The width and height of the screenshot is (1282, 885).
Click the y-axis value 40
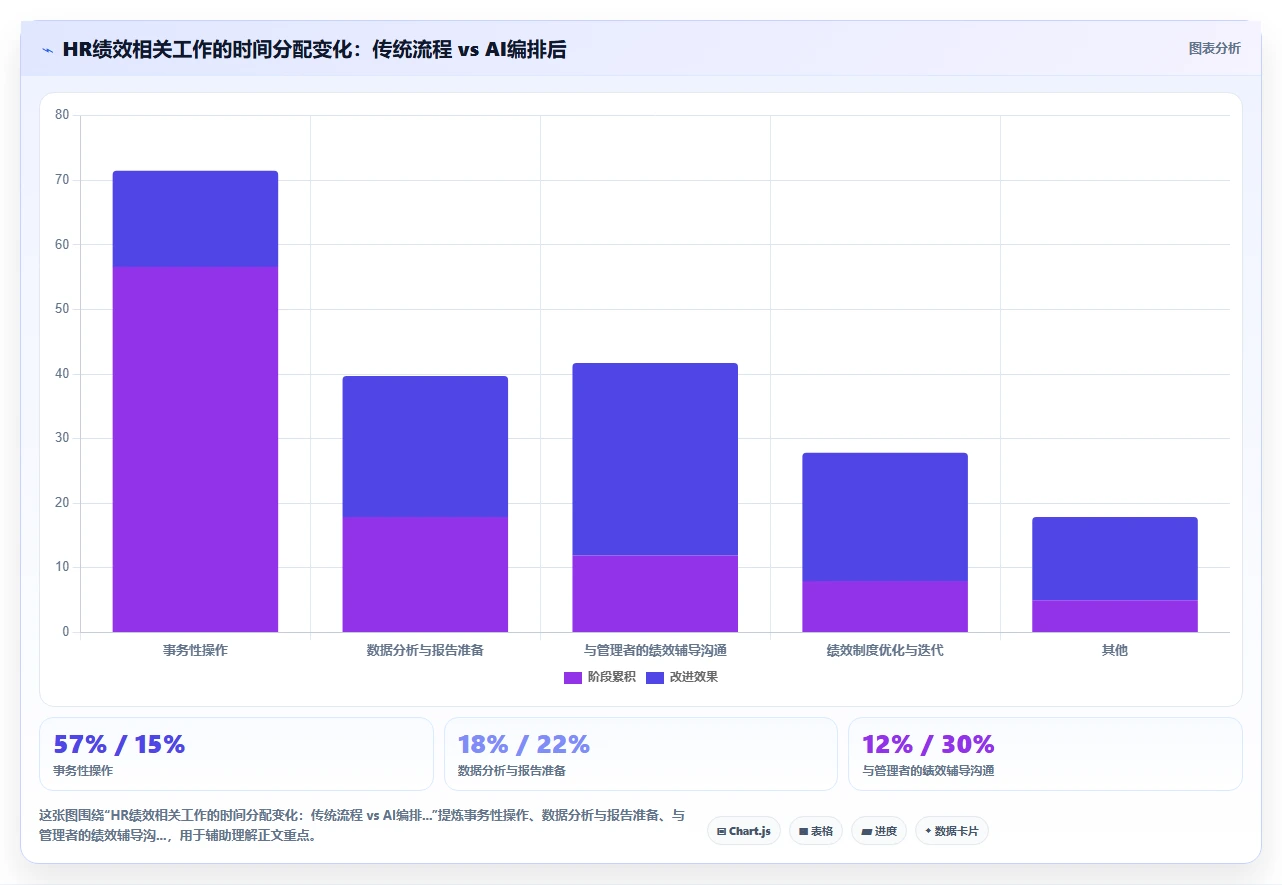62,374
